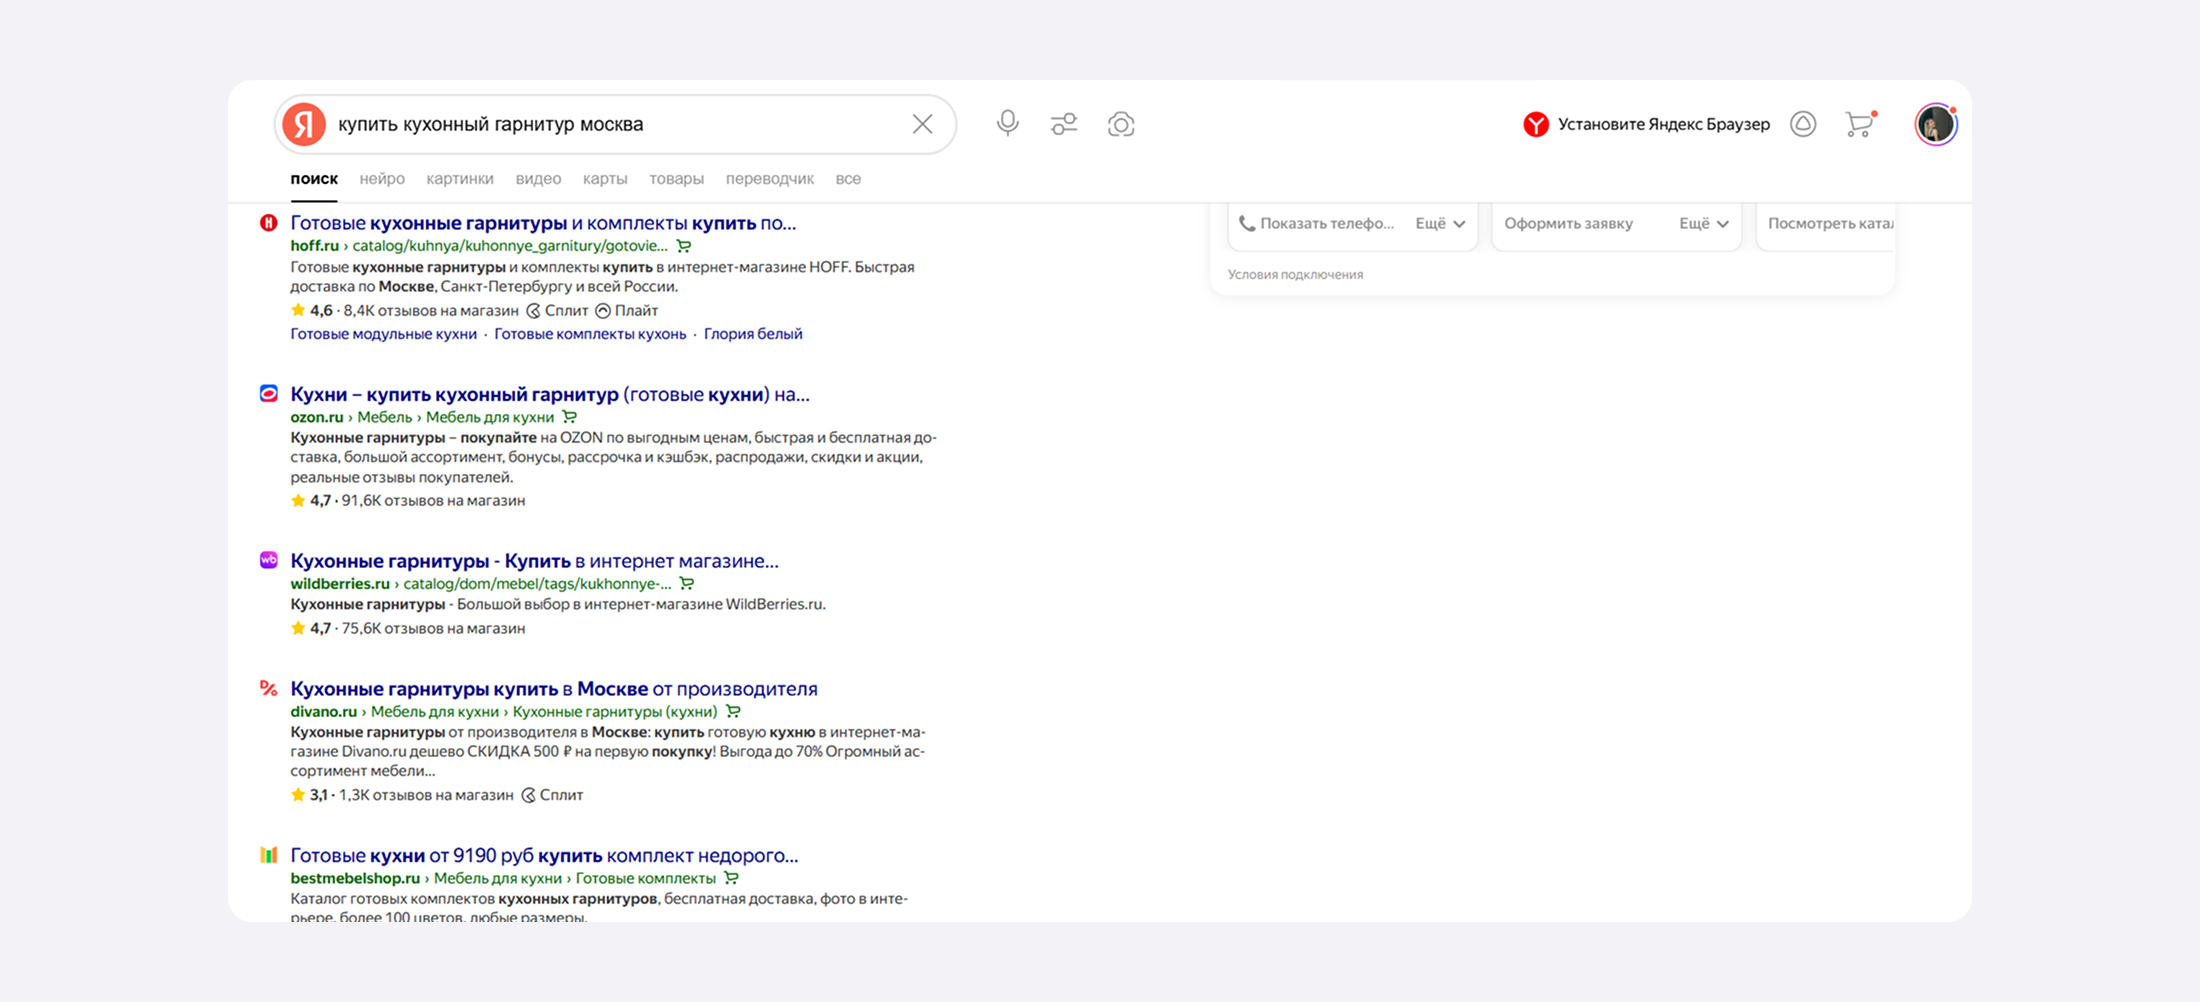The width and height of the screenshot is (2200, 1002).
Task: Click the Плайт icon in the Hoff result
Action: tap(603, 311)
